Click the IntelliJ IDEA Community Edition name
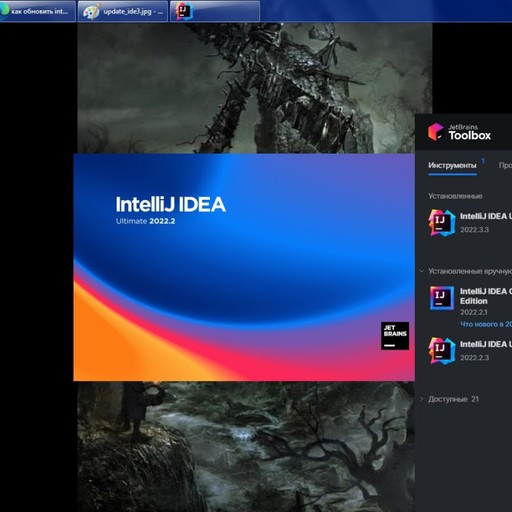The width and height of the screenshot is (512, 512). click(486, 296)
